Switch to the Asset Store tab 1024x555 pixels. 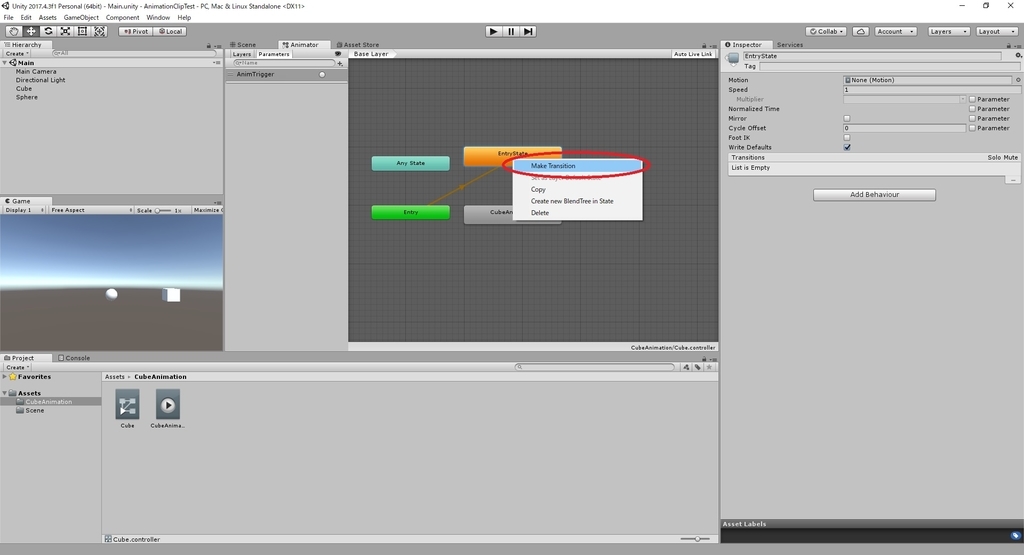click(x=358, y=45)
